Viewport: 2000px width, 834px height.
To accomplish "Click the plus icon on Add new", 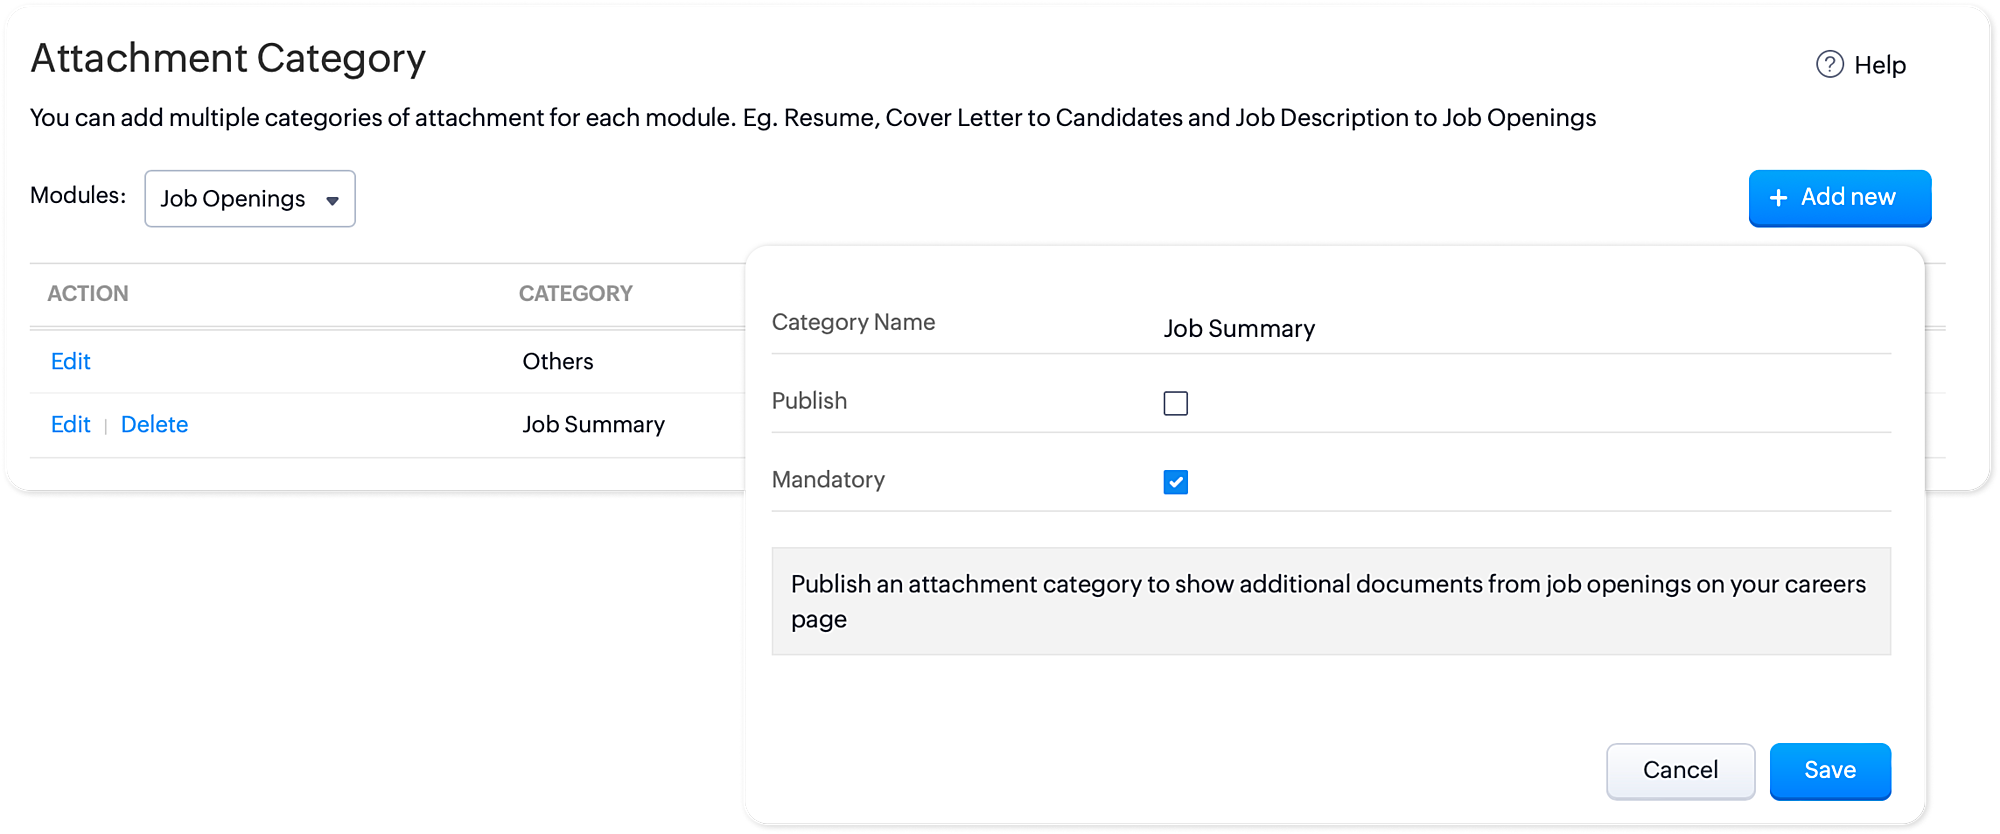I will pyautogui.click(x=1778, y=198).
